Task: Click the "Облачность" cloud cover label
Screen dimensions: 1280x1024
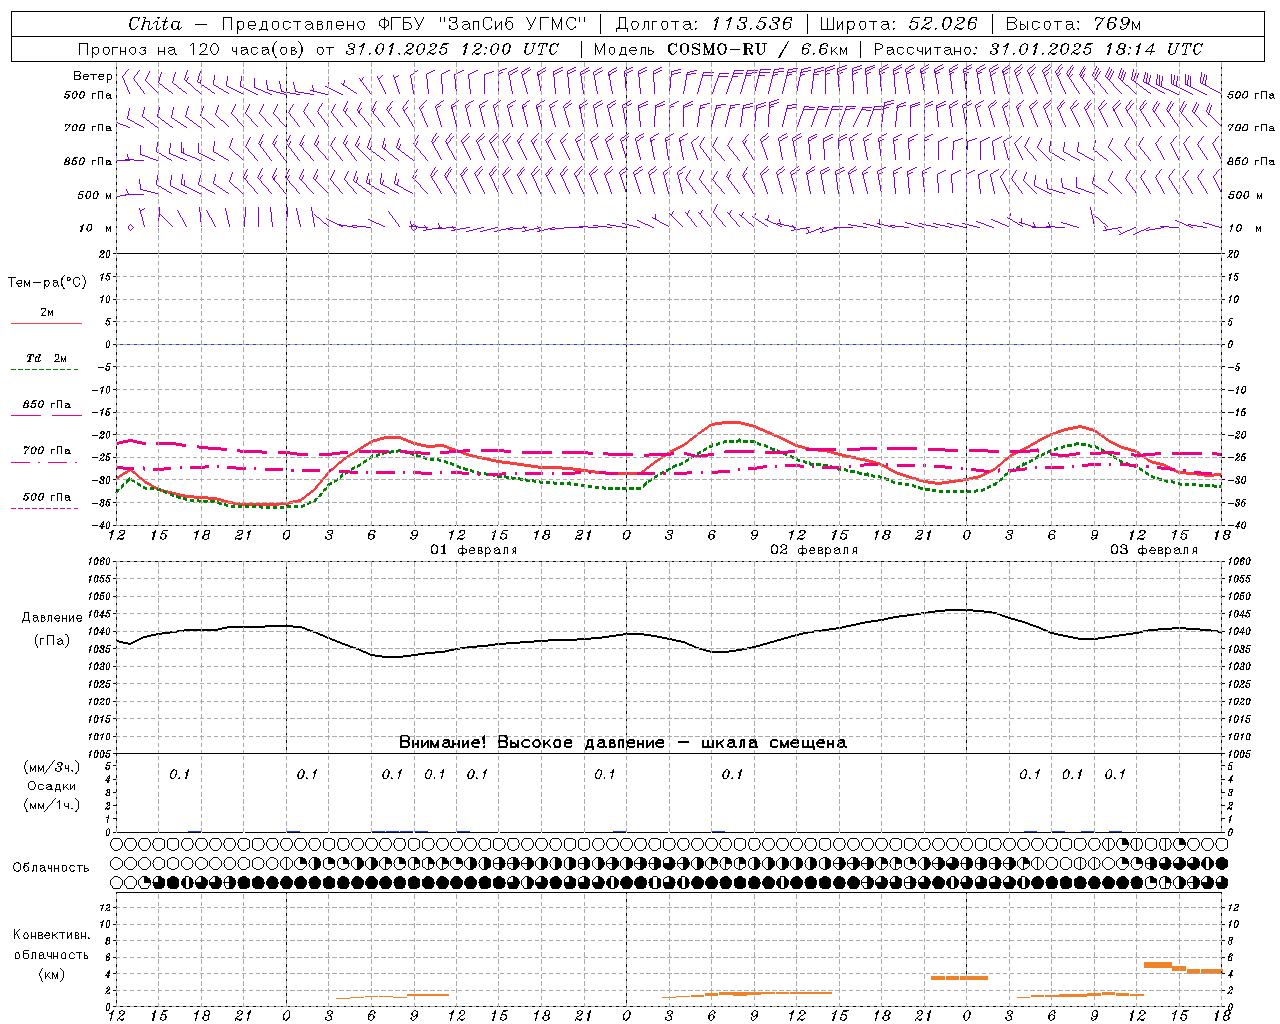Action: click(x=51, y=868)
